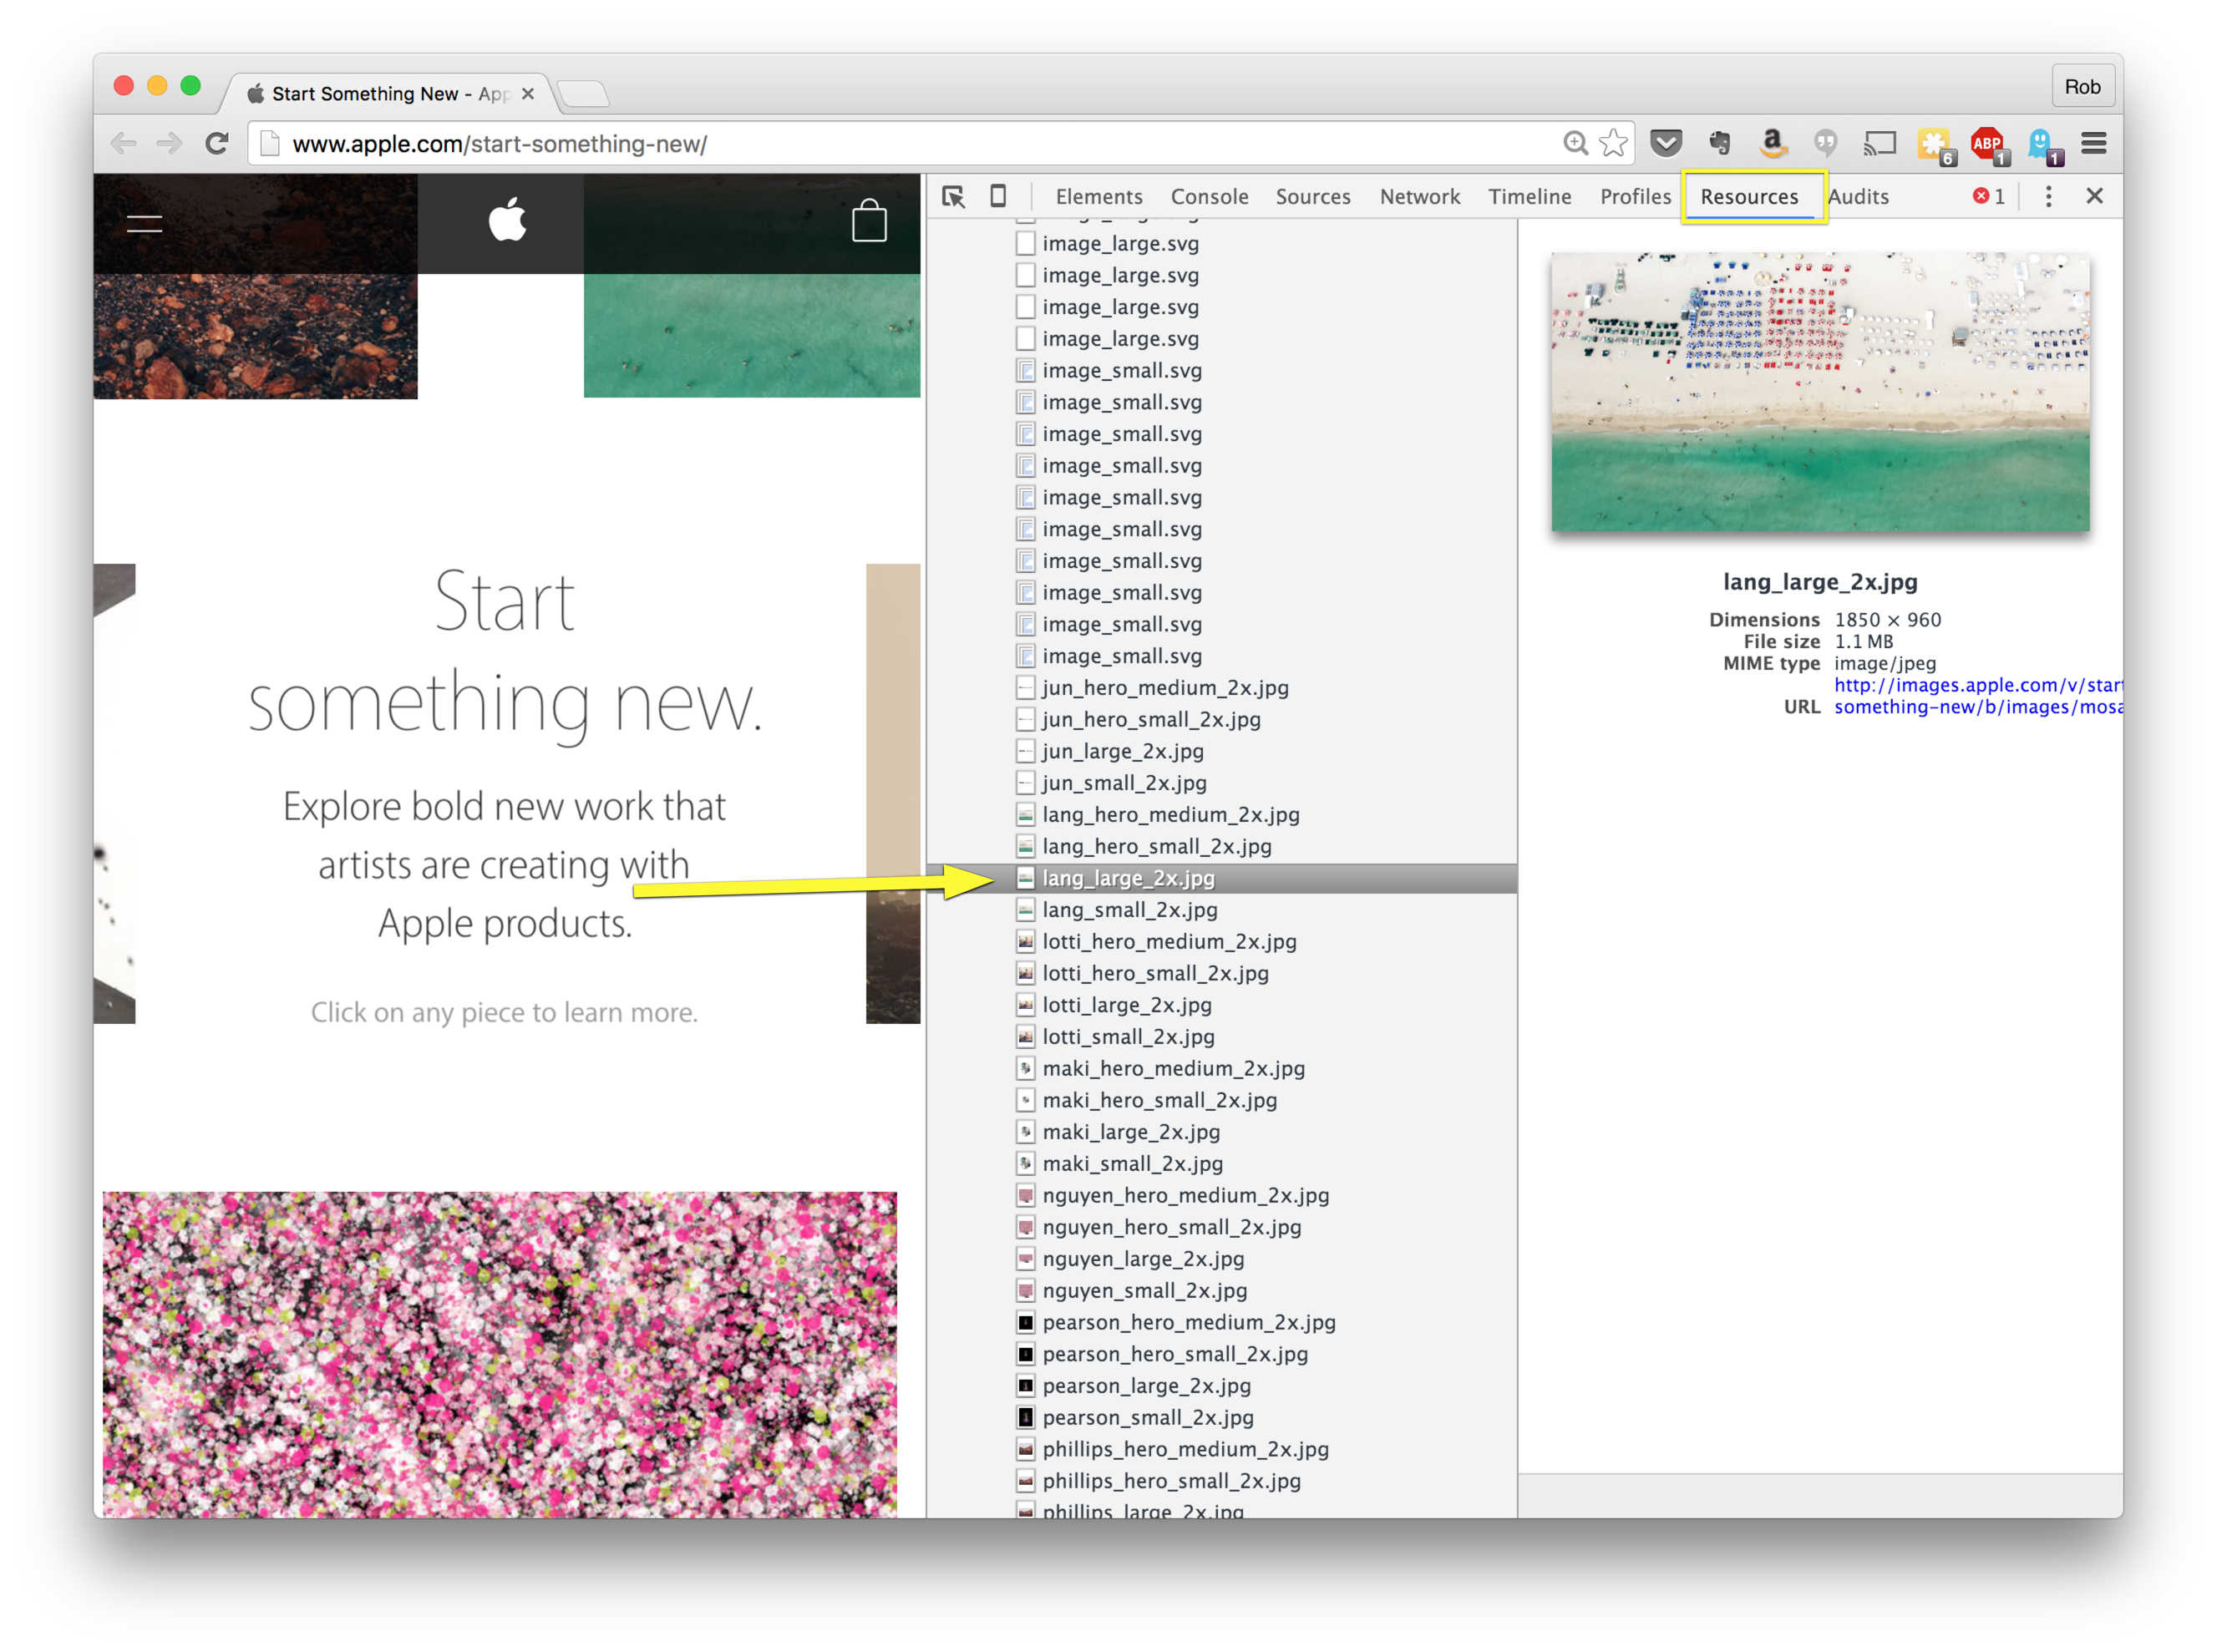Select jun_hero_medium_2x.jpg resource

click(x=1164, y=688)
